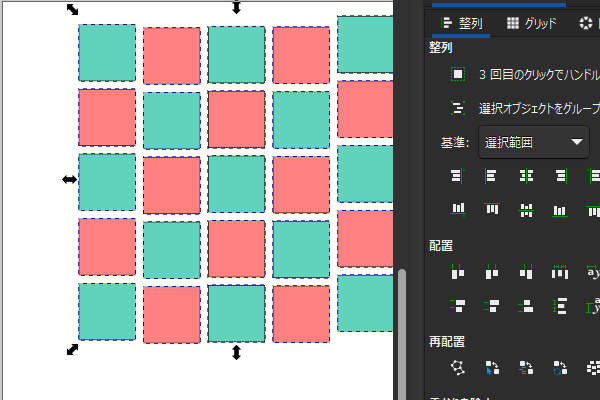Open the 基準 dropdown showing 選択範囲
Image resolution: width=600 pixels, height=400 pixels.
click(534, 142)
